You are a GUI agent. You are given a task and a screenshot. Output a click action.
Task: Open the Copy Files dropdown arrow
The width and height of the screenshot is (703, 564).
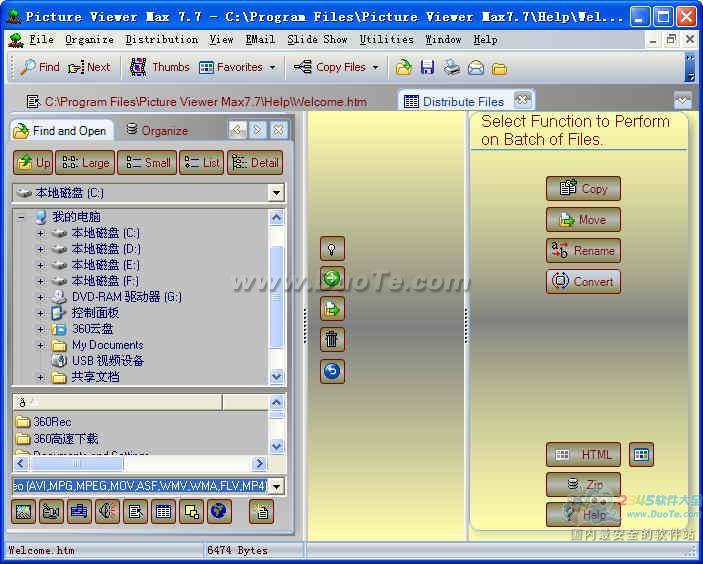[375, 67]
